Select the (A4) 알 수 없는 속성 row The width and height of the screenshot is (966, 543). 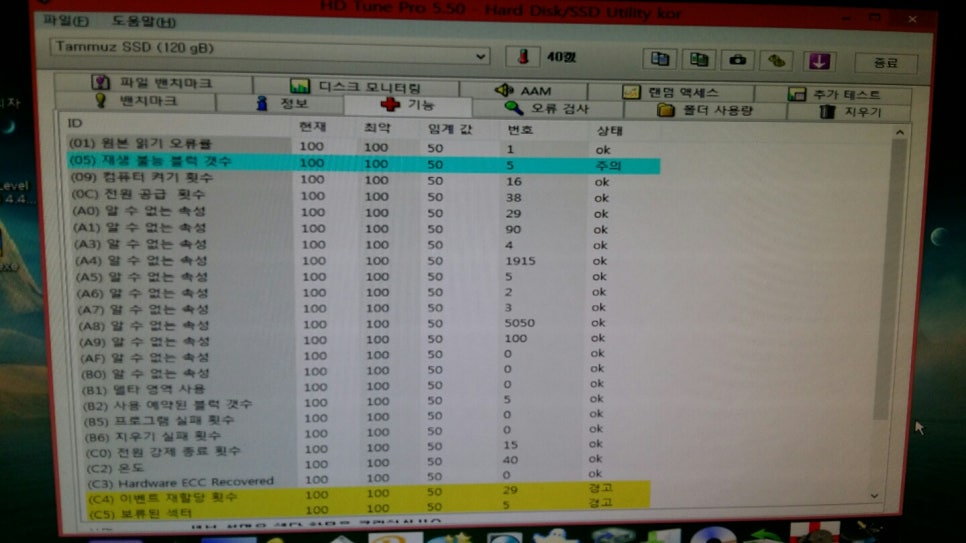[x=363, y=261]
